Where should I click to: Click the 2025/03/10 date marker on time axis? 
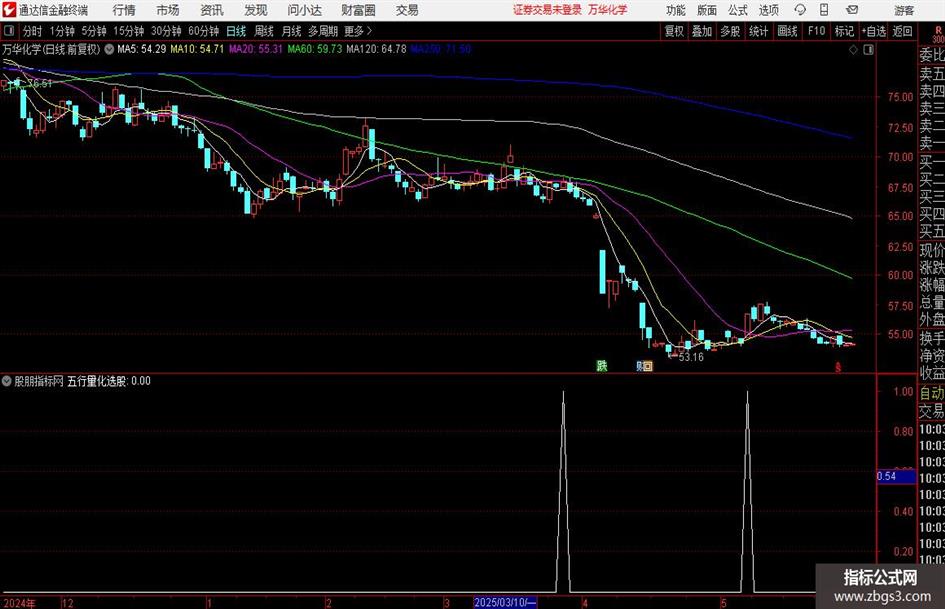click(504, 602)
